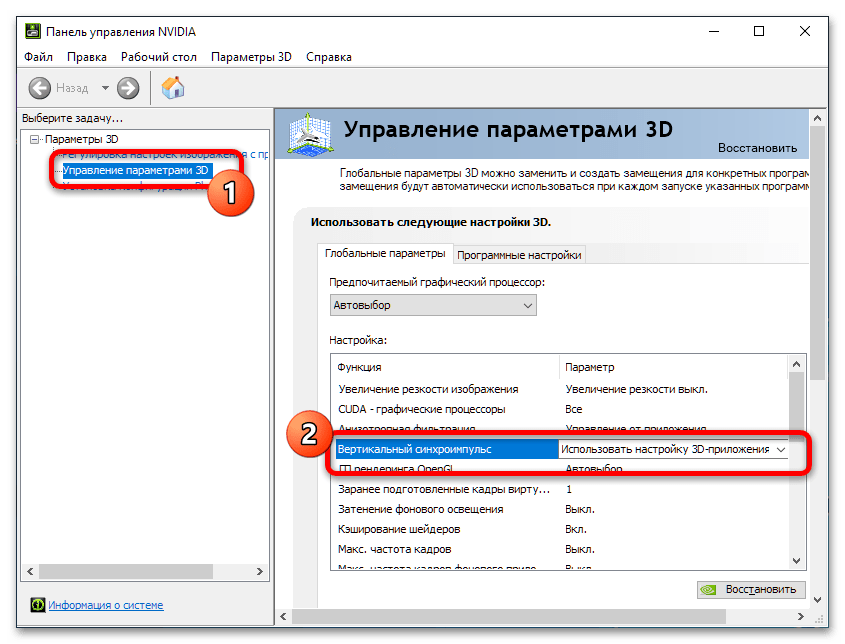This screenshot has height=644, width=845.
Task: Click main panel vertical scroll down arrow
Action: [x=817, y=600]
